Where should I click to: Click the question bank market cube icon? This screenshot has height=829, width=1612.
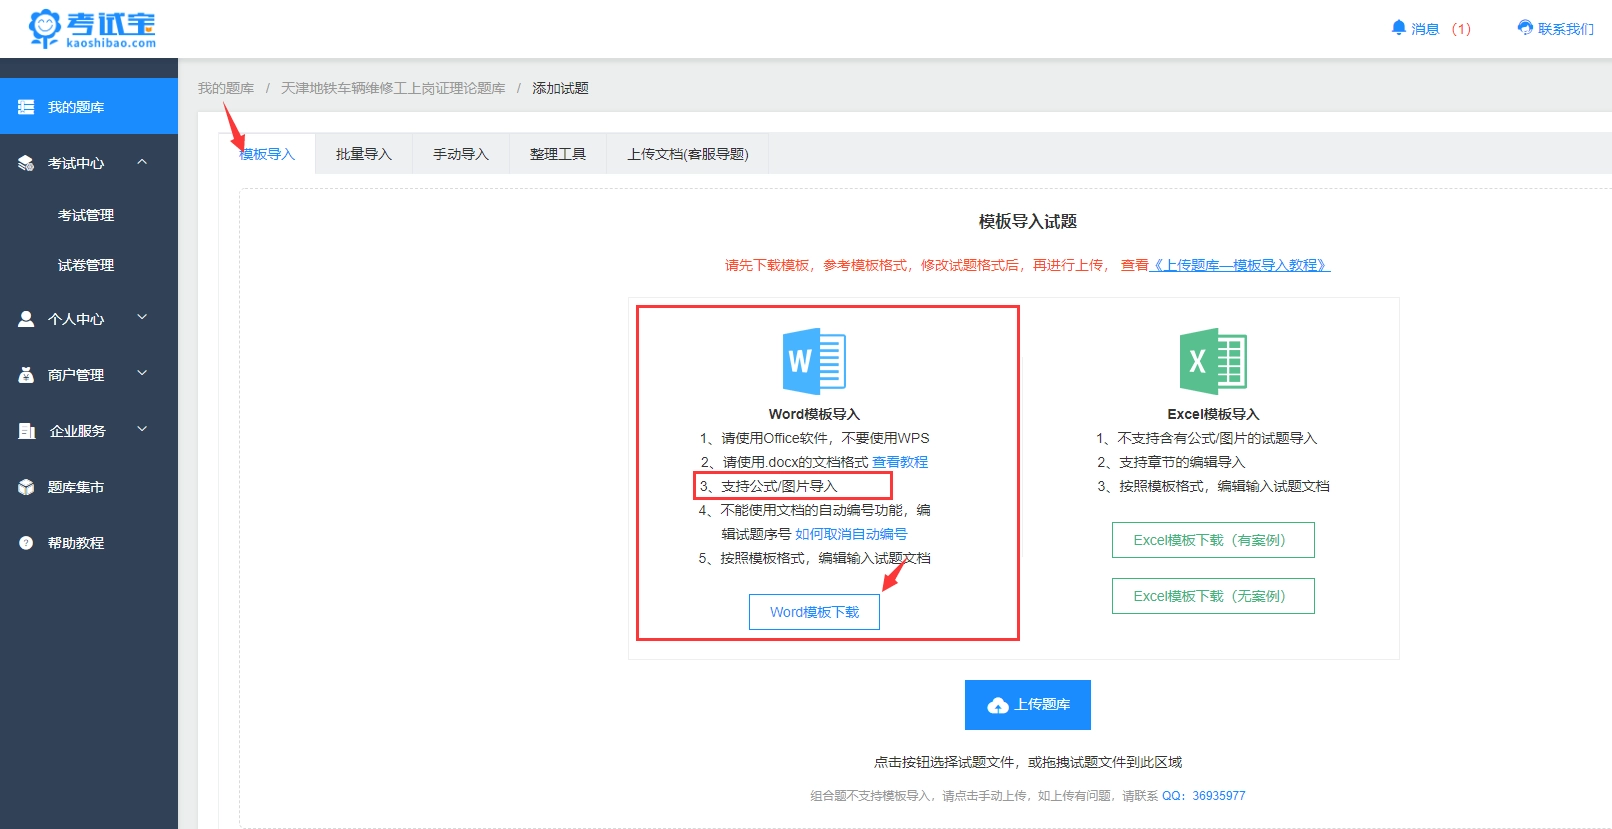click(x=26, y=487)
